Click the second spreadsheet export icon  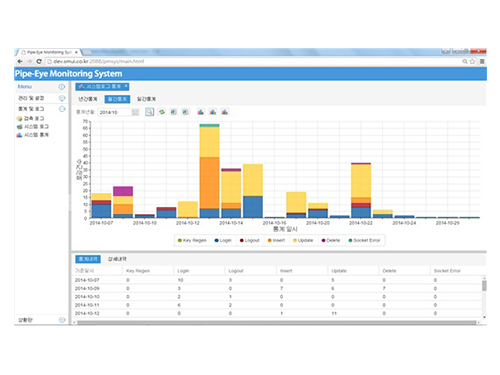click(x=186, y=112)
